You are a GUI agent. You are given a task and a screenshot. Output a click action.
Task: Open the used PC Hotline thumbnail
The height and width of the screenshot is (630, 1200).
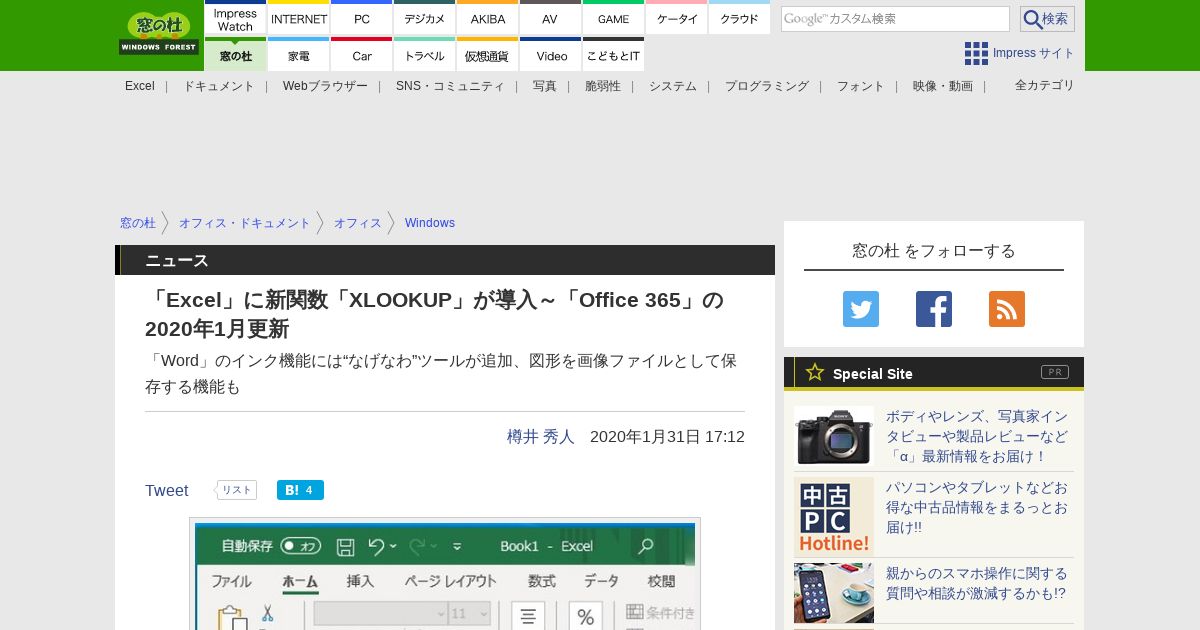pos(834,516)
